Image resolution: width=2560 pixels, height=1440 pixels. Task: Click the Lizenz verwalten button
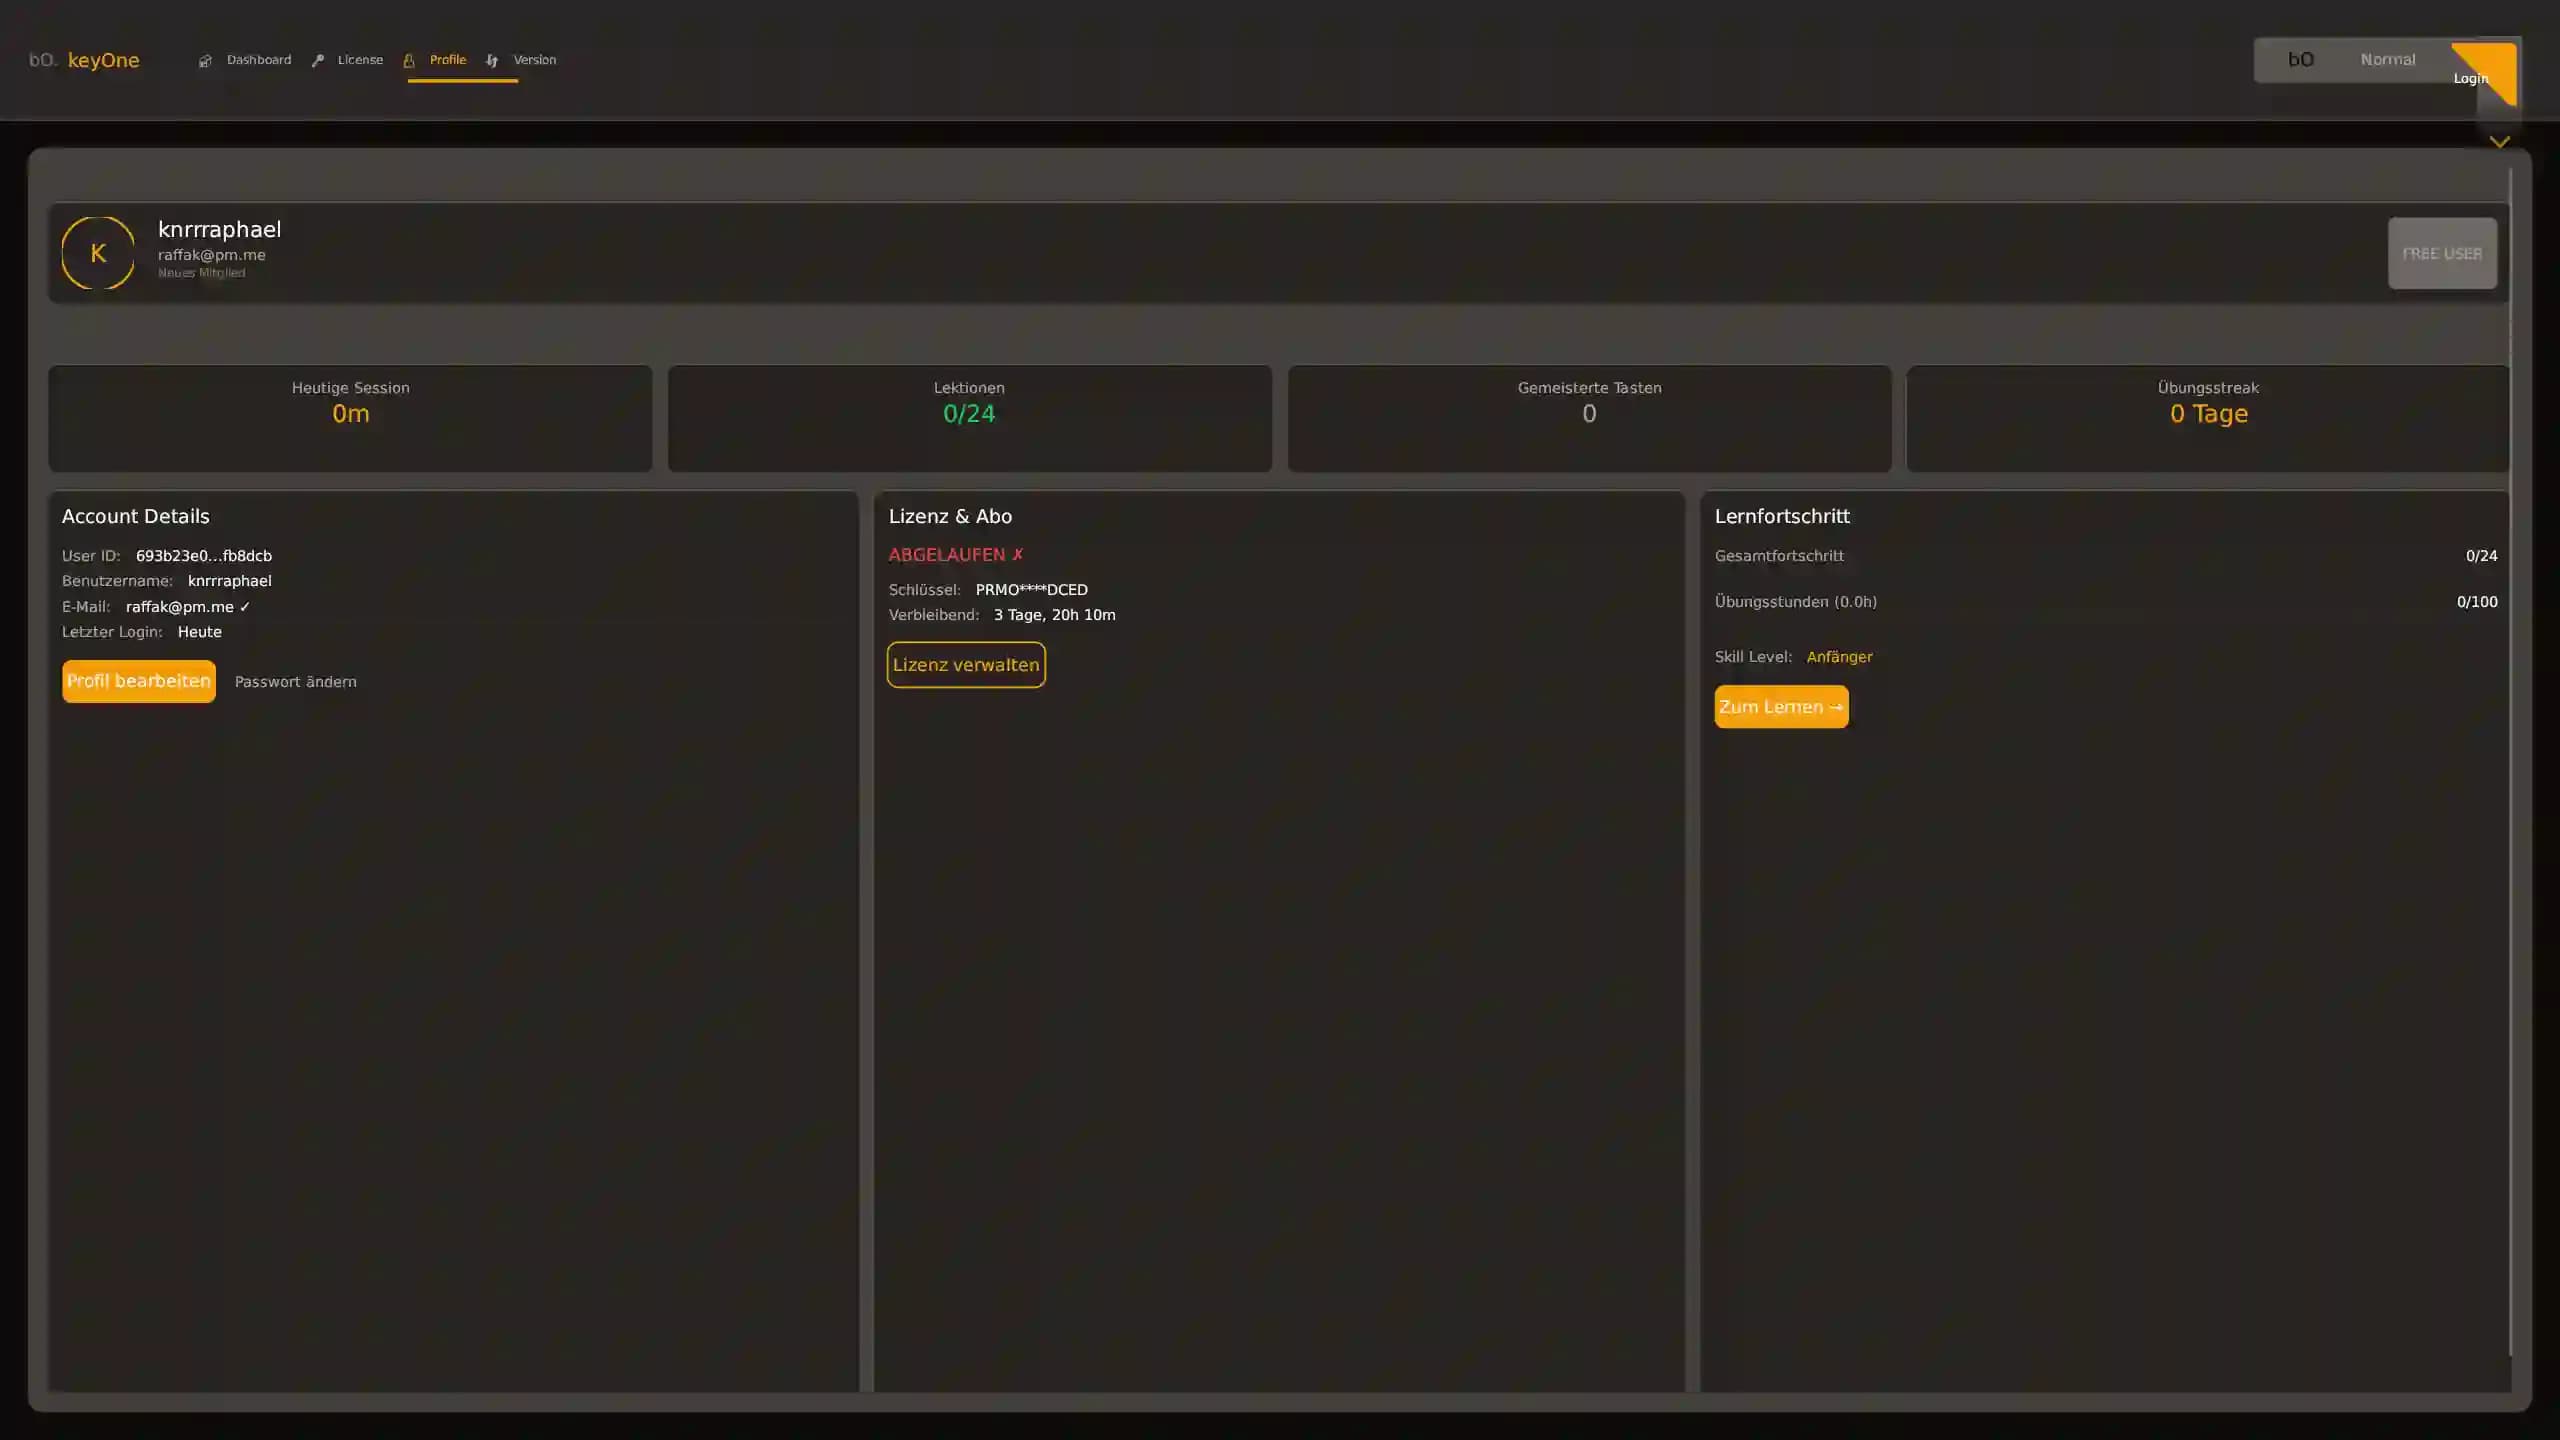966,665
